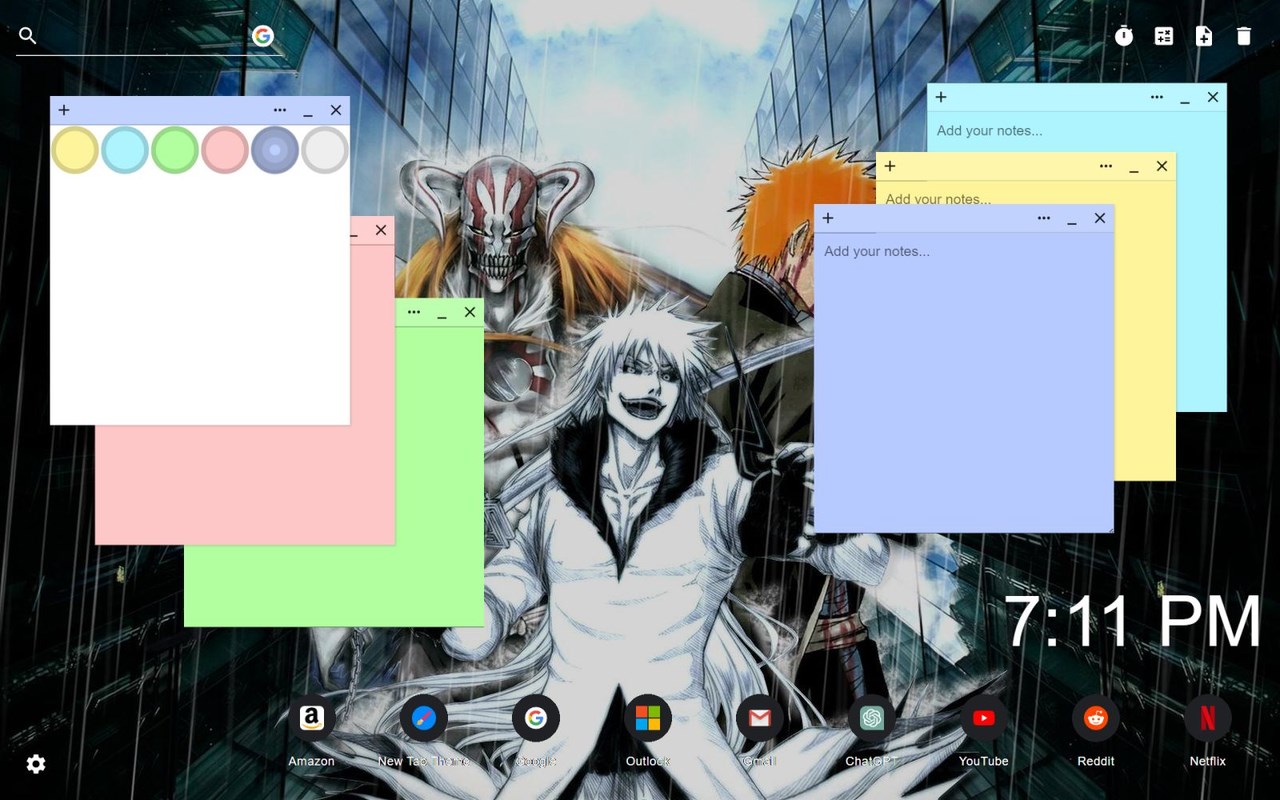The height and width of the screenshot is (800, 1280).
Task: Click plus icon on purple note
Action: click(828, 218)
